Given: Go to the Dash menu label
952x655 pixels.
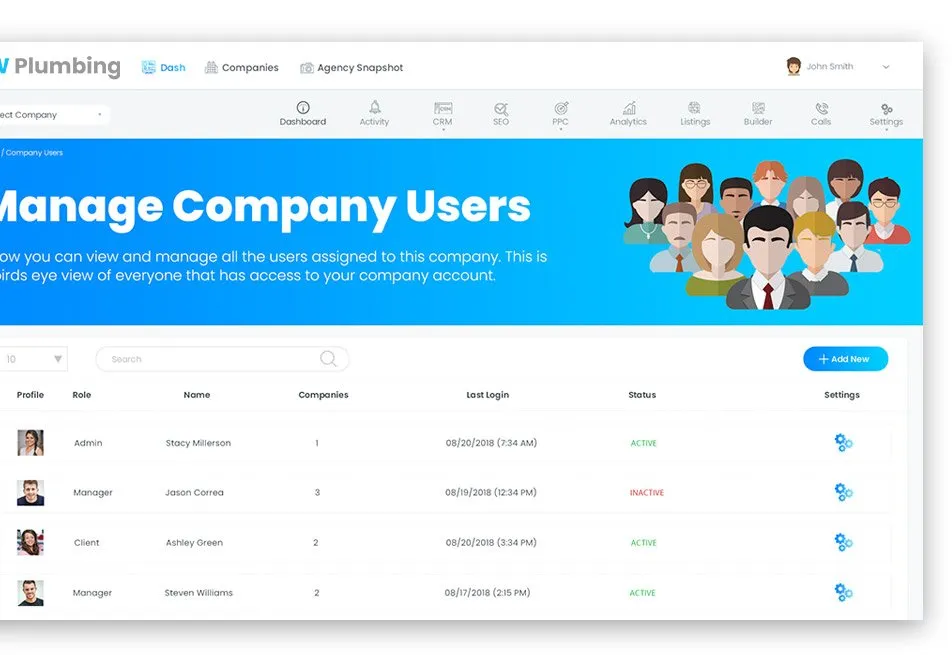Looking at the screenshot, I should pos(173,67).
